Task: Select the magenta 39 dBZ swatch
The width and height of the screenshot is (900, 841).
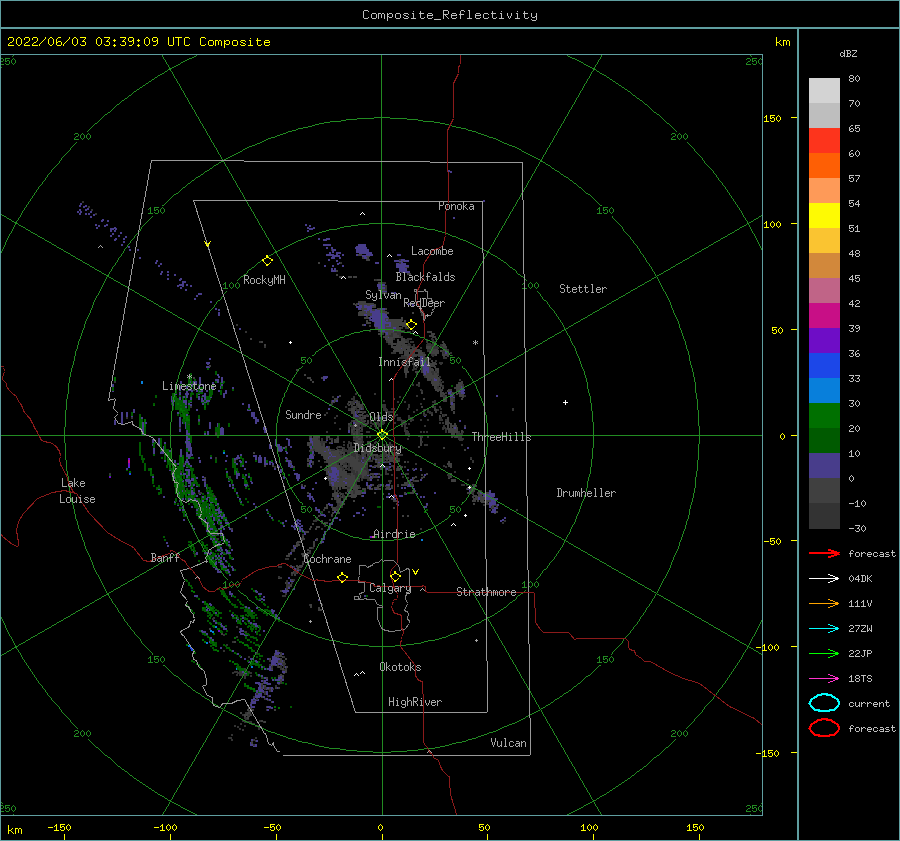Action: coord(824,315)
